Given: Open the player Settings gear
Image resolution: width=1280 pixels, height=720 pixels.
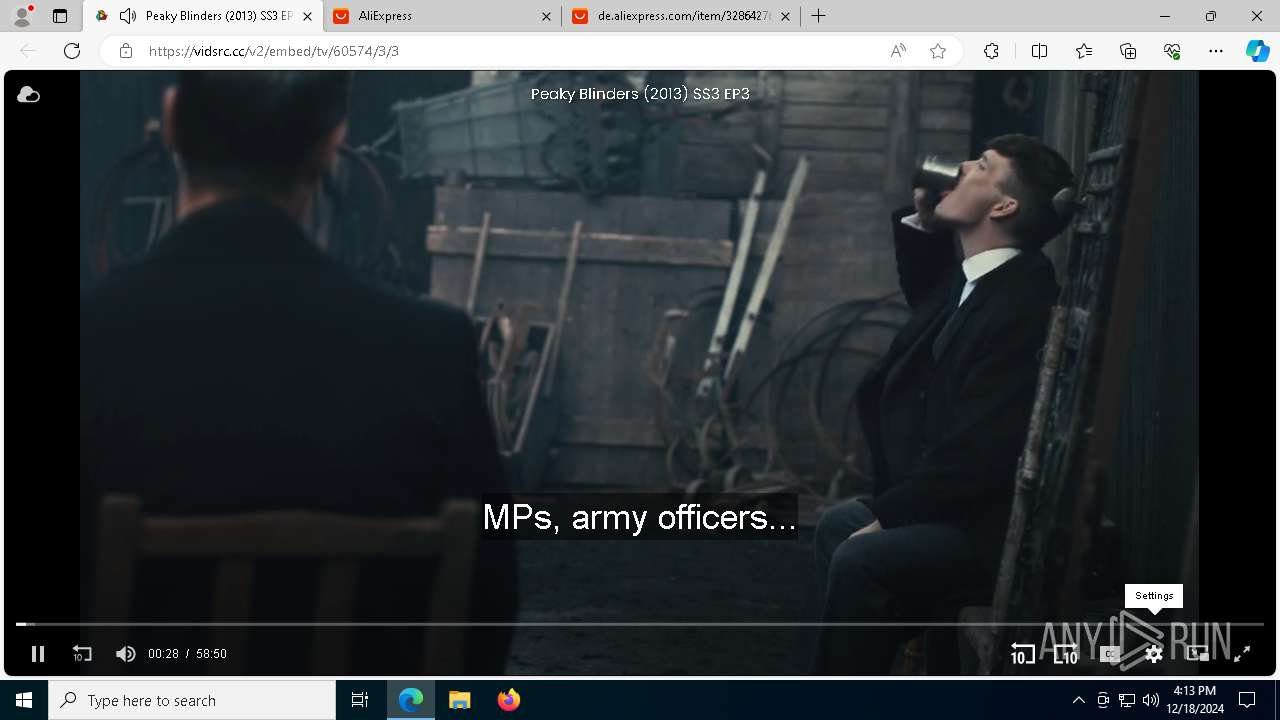Looking at the screenshot, I should (x=1154, y=654).
